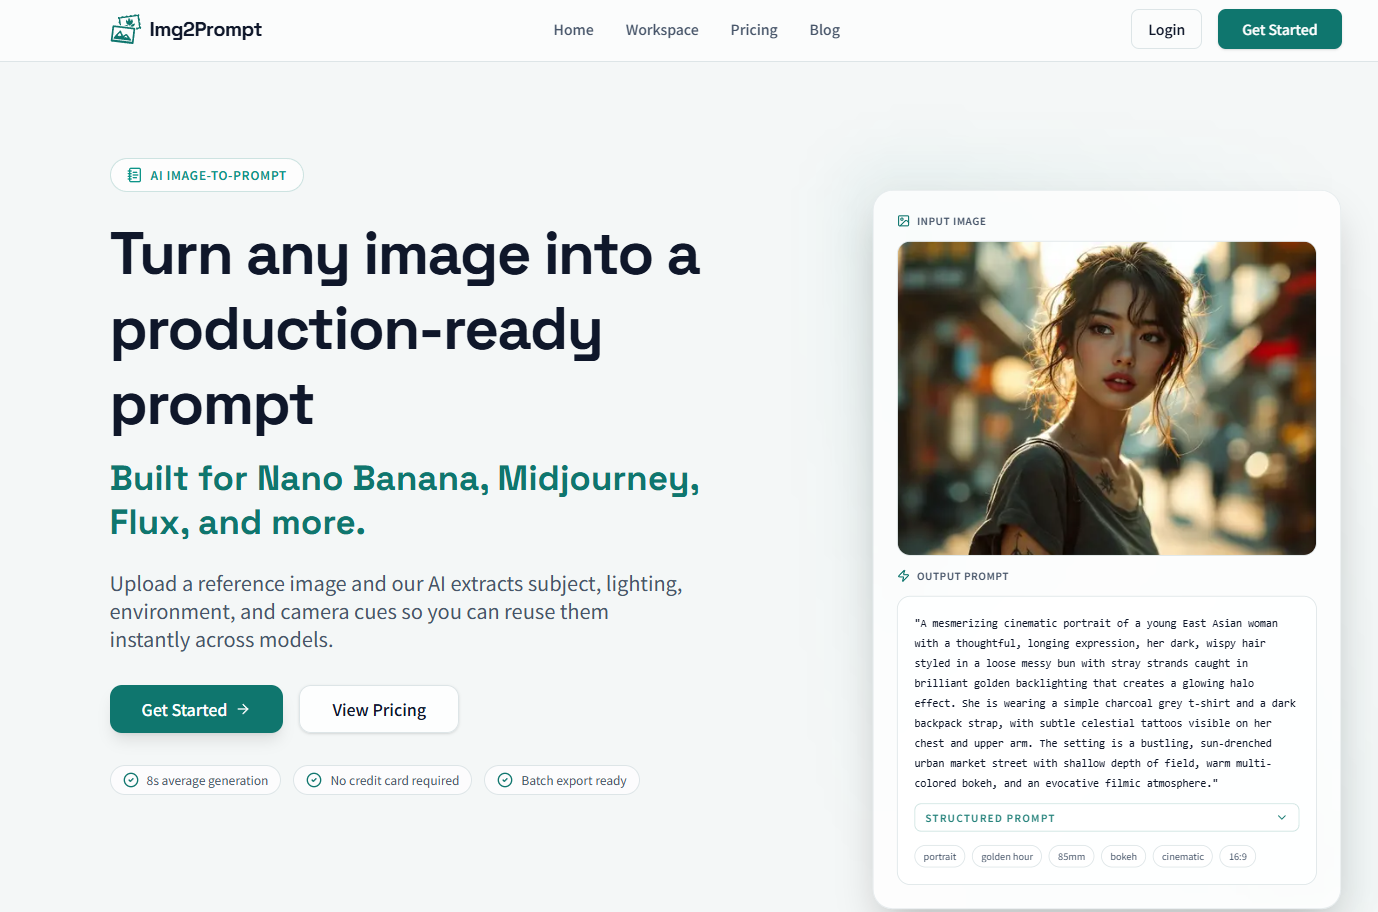Click the header Get Started button
The width and height of the screenshot is (1378, 912).
click(x=1279, y=30)
